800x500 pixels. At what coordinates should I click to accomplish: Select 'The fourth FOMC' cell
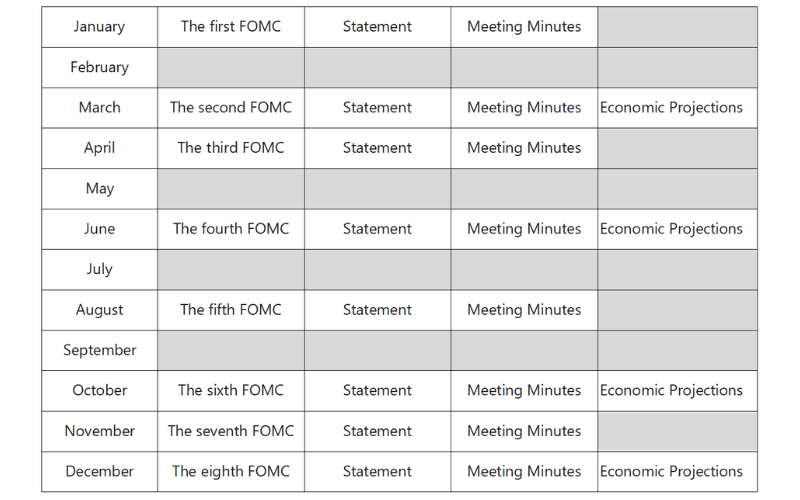(231, 229)
